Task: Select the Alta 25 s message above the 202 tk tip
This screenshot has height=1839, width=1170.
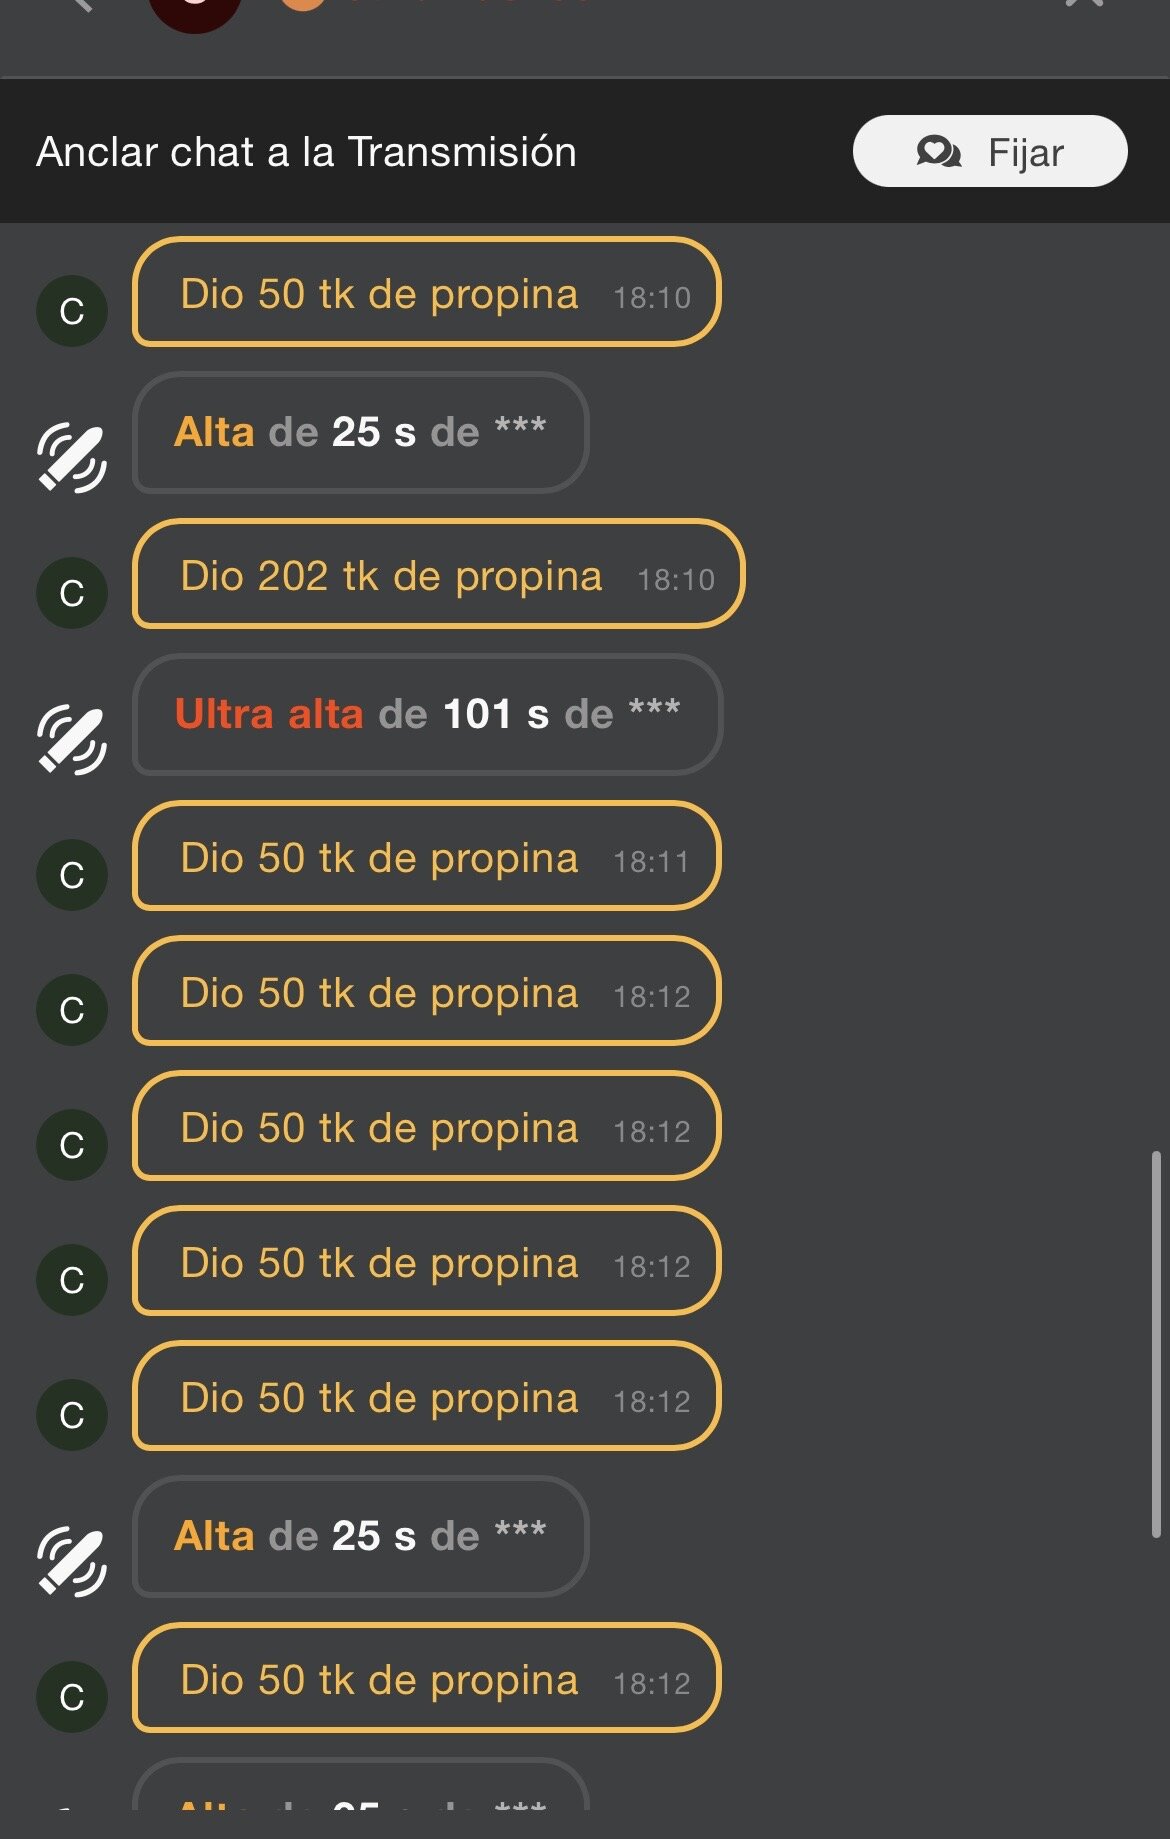Action: coord(360,432)
